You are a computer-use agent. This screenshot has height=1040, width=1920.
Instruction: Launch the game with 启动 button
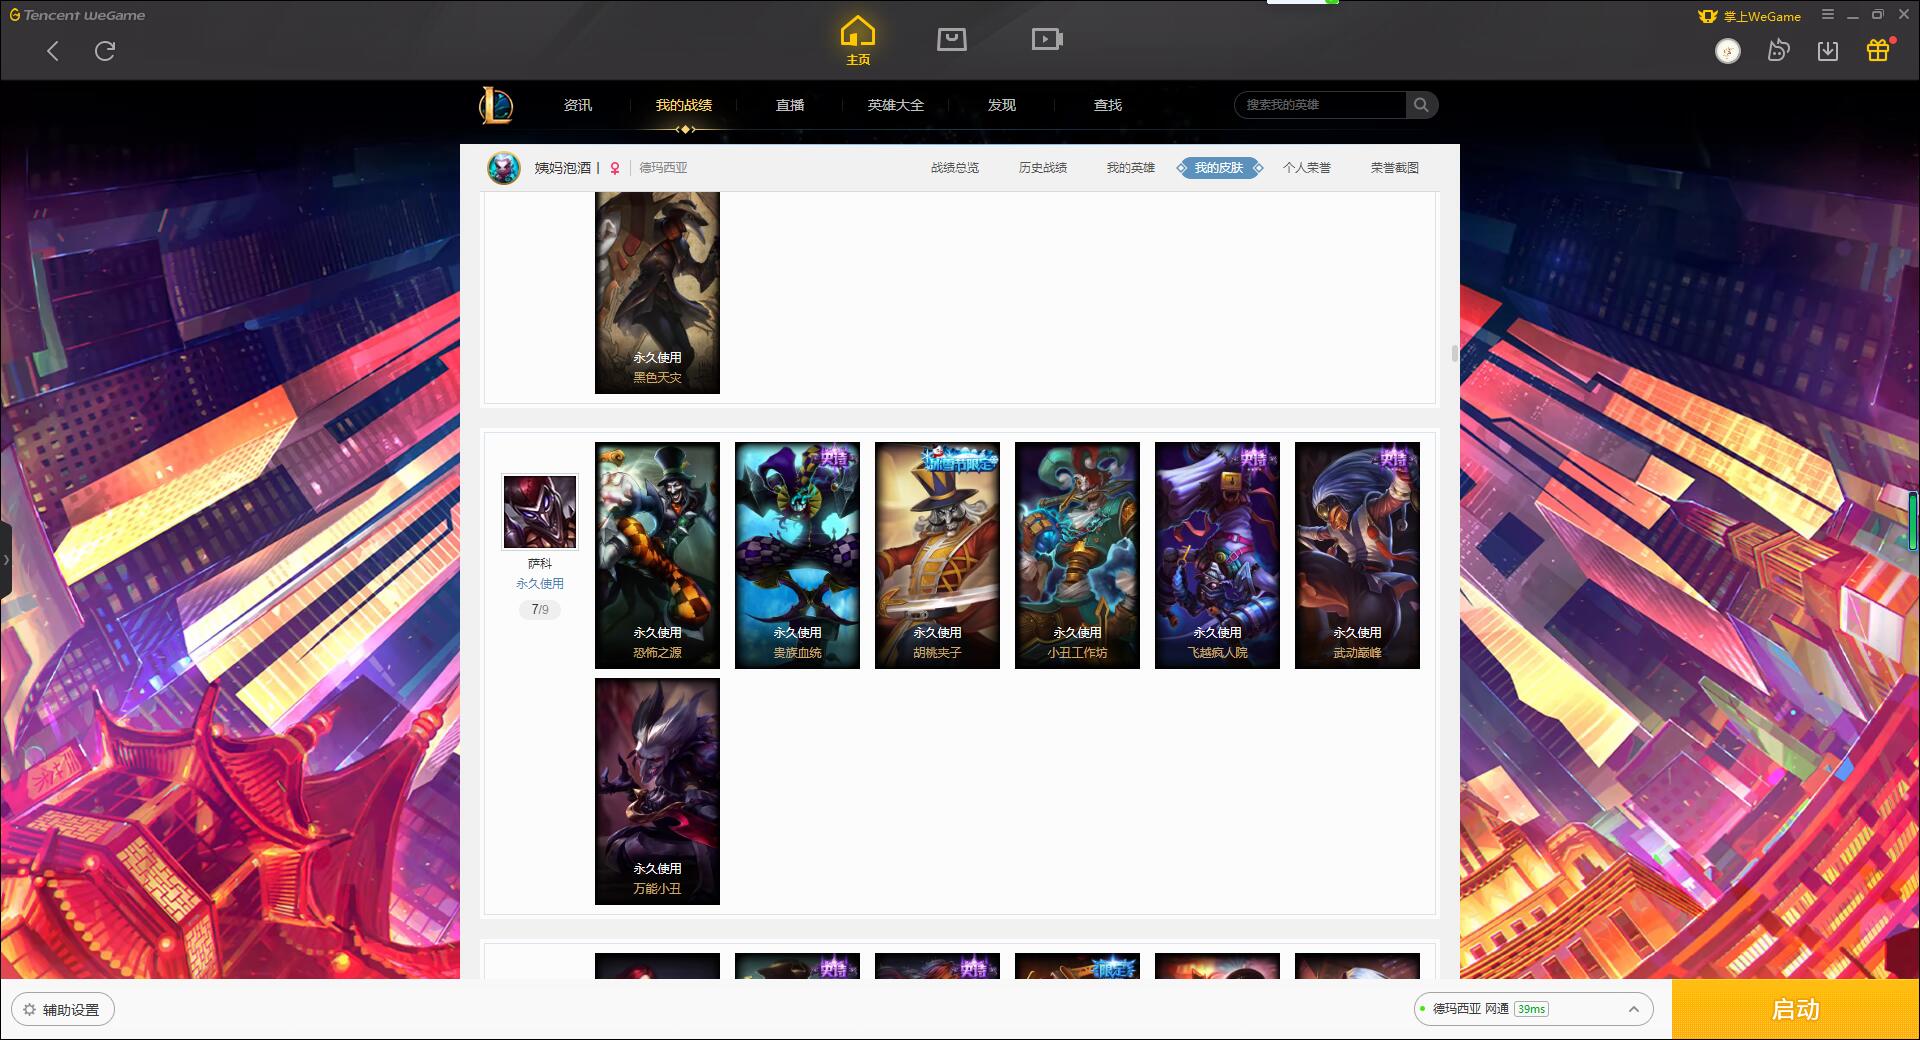point(1795,1009)
